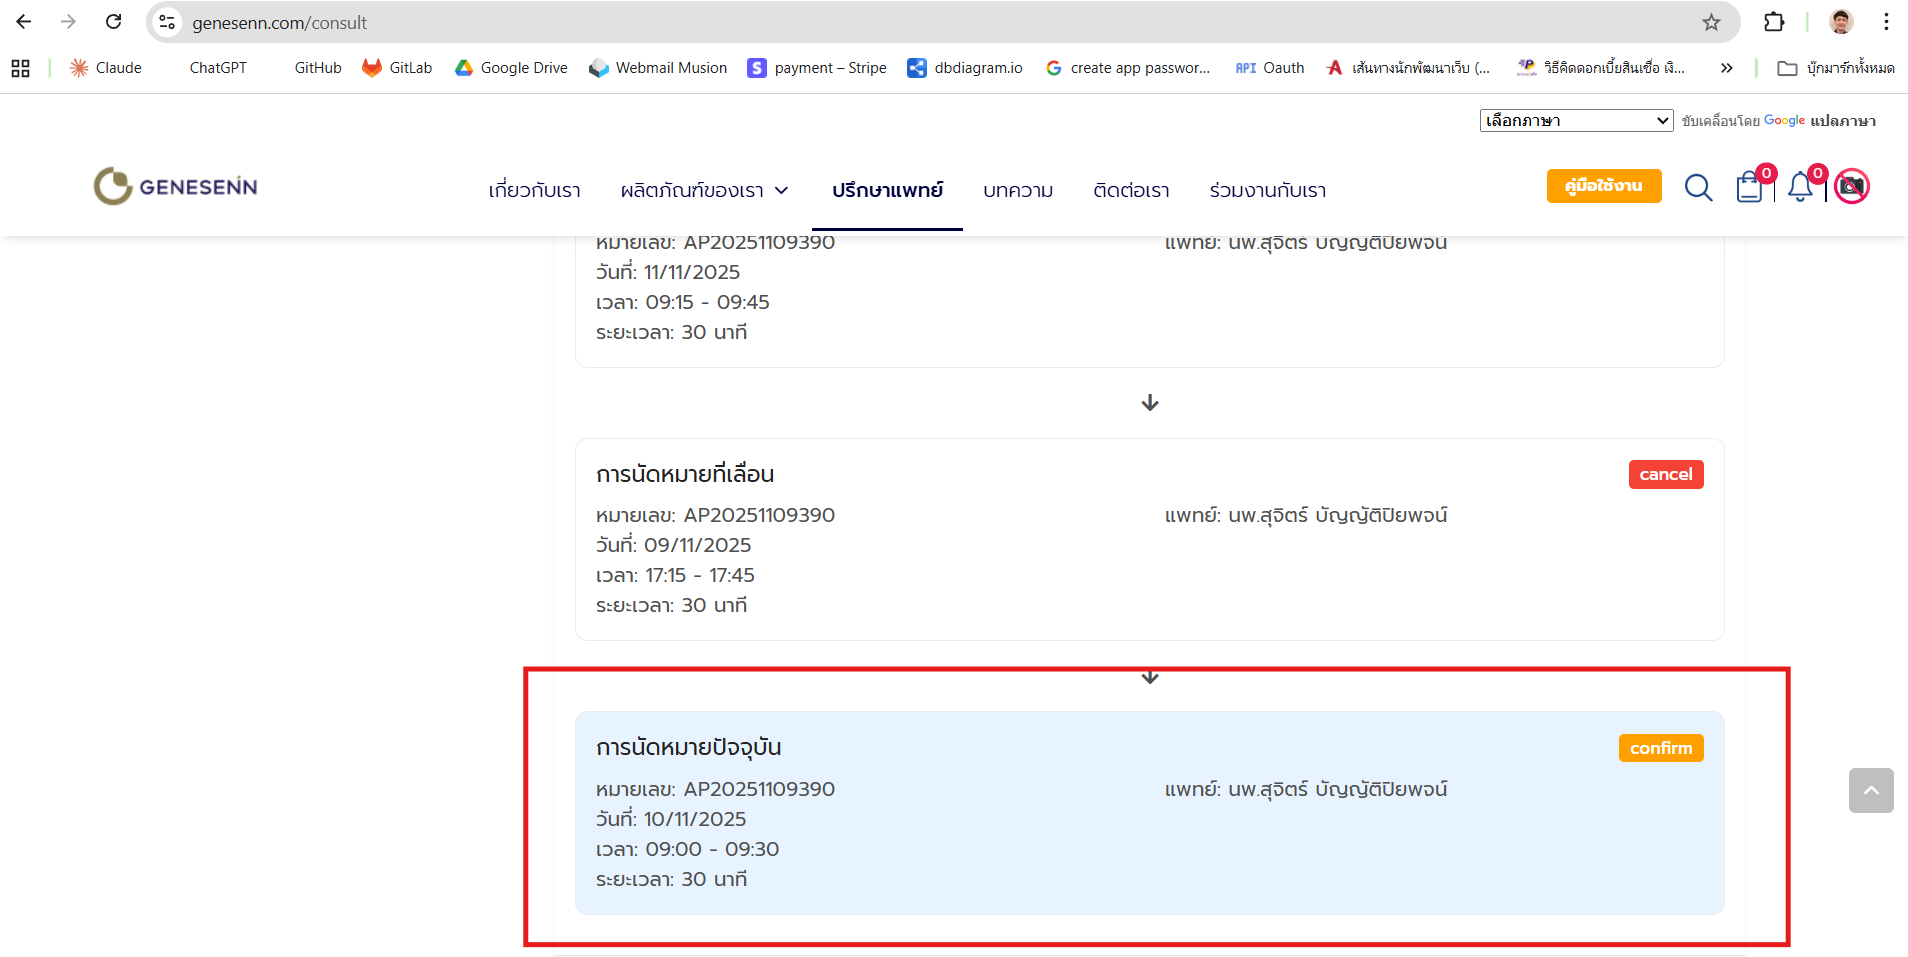Go to the บทความ menu item
Image resolution: width=1908 pixels, height=957 pixels.
pos(1018,190)
